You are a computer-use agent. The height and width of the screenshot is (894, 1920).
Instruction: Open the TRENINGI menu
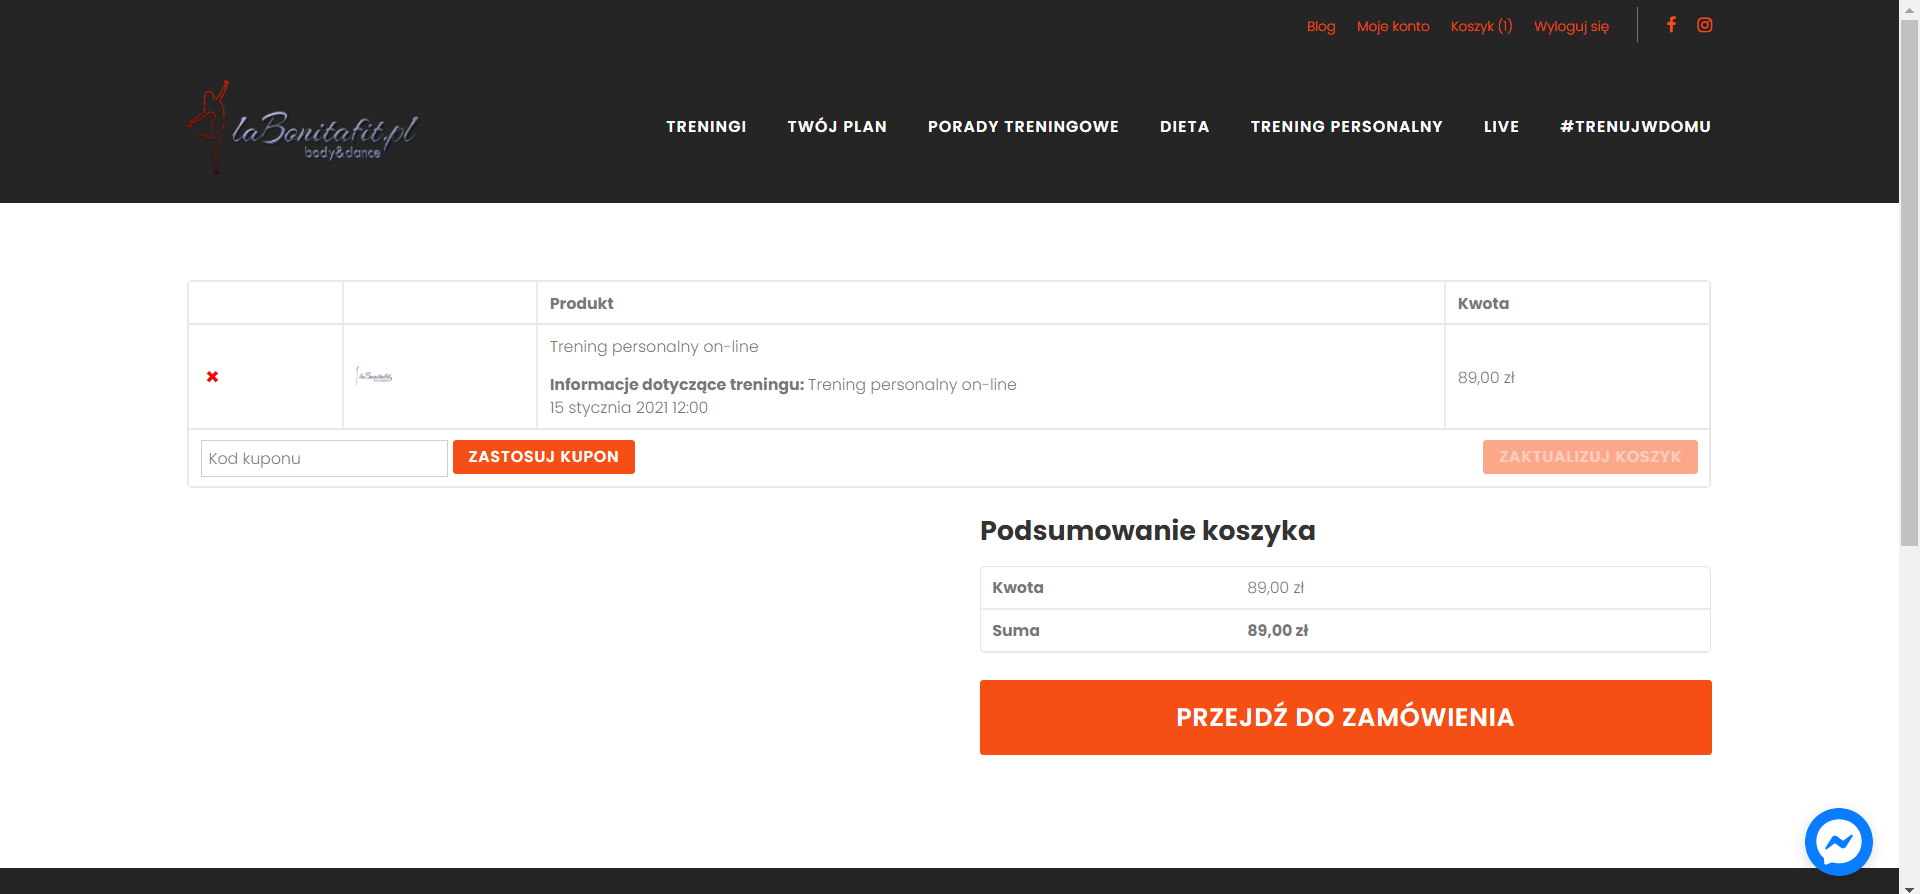(706, 127)
